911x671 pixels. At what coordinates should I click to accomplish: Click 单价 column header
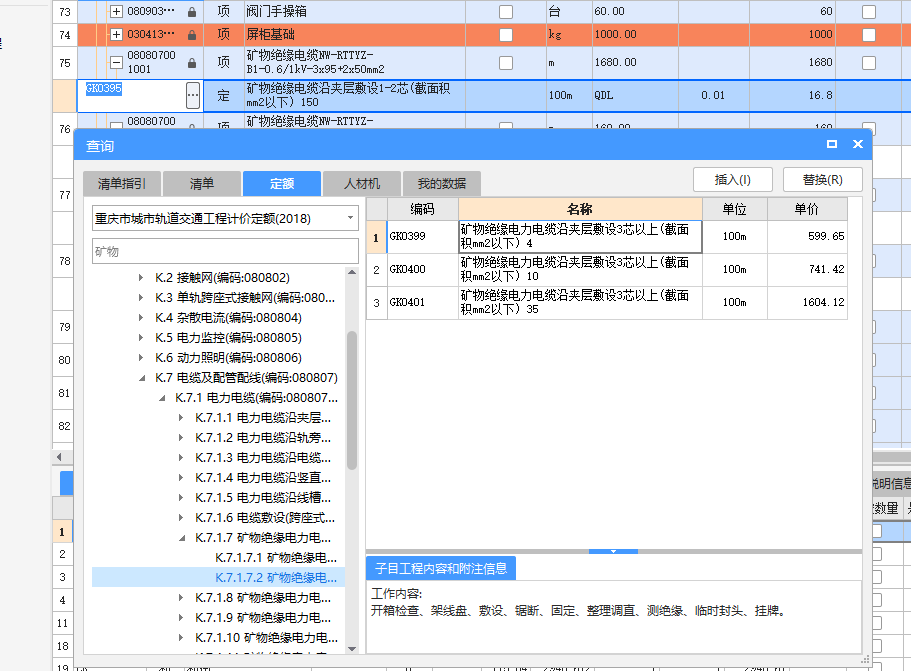click(x=806, y=209)
